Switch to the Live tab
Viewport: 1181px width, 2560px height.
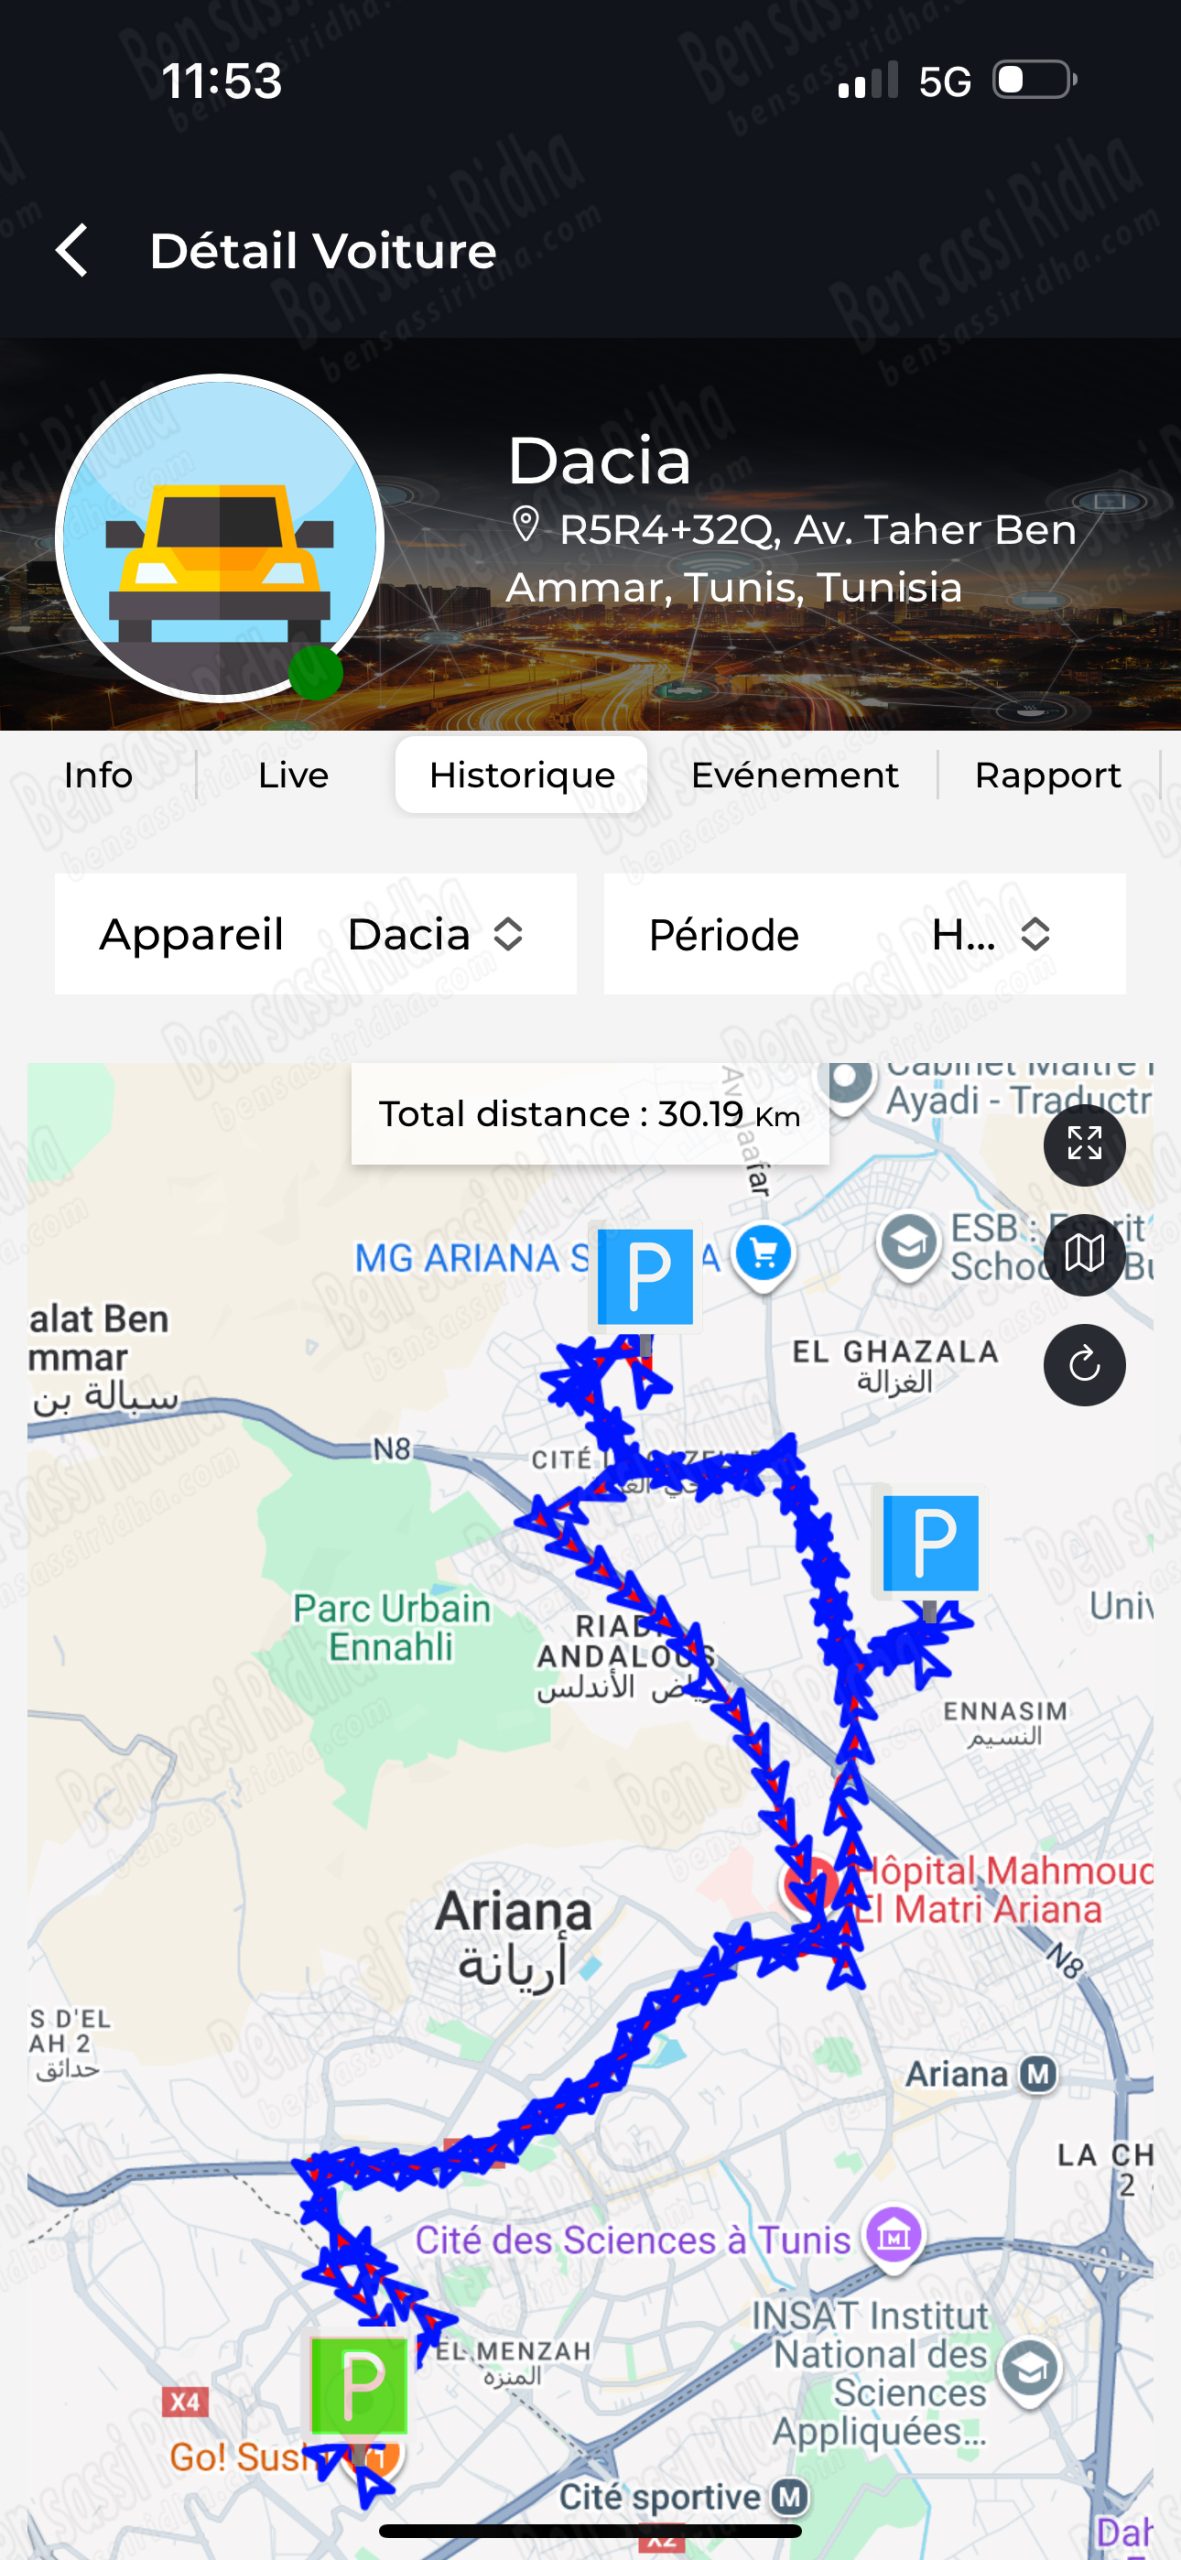pos(293,775)
